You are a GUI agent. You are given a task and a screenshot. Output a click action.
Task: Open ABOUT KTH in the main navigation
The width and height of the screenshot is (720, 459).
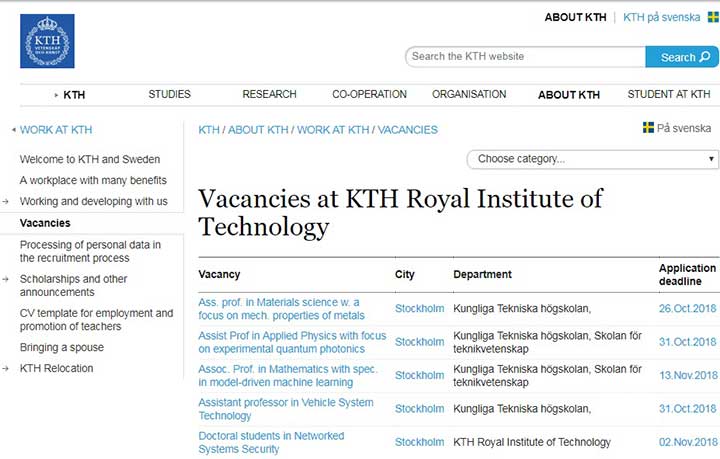point(569,95)
